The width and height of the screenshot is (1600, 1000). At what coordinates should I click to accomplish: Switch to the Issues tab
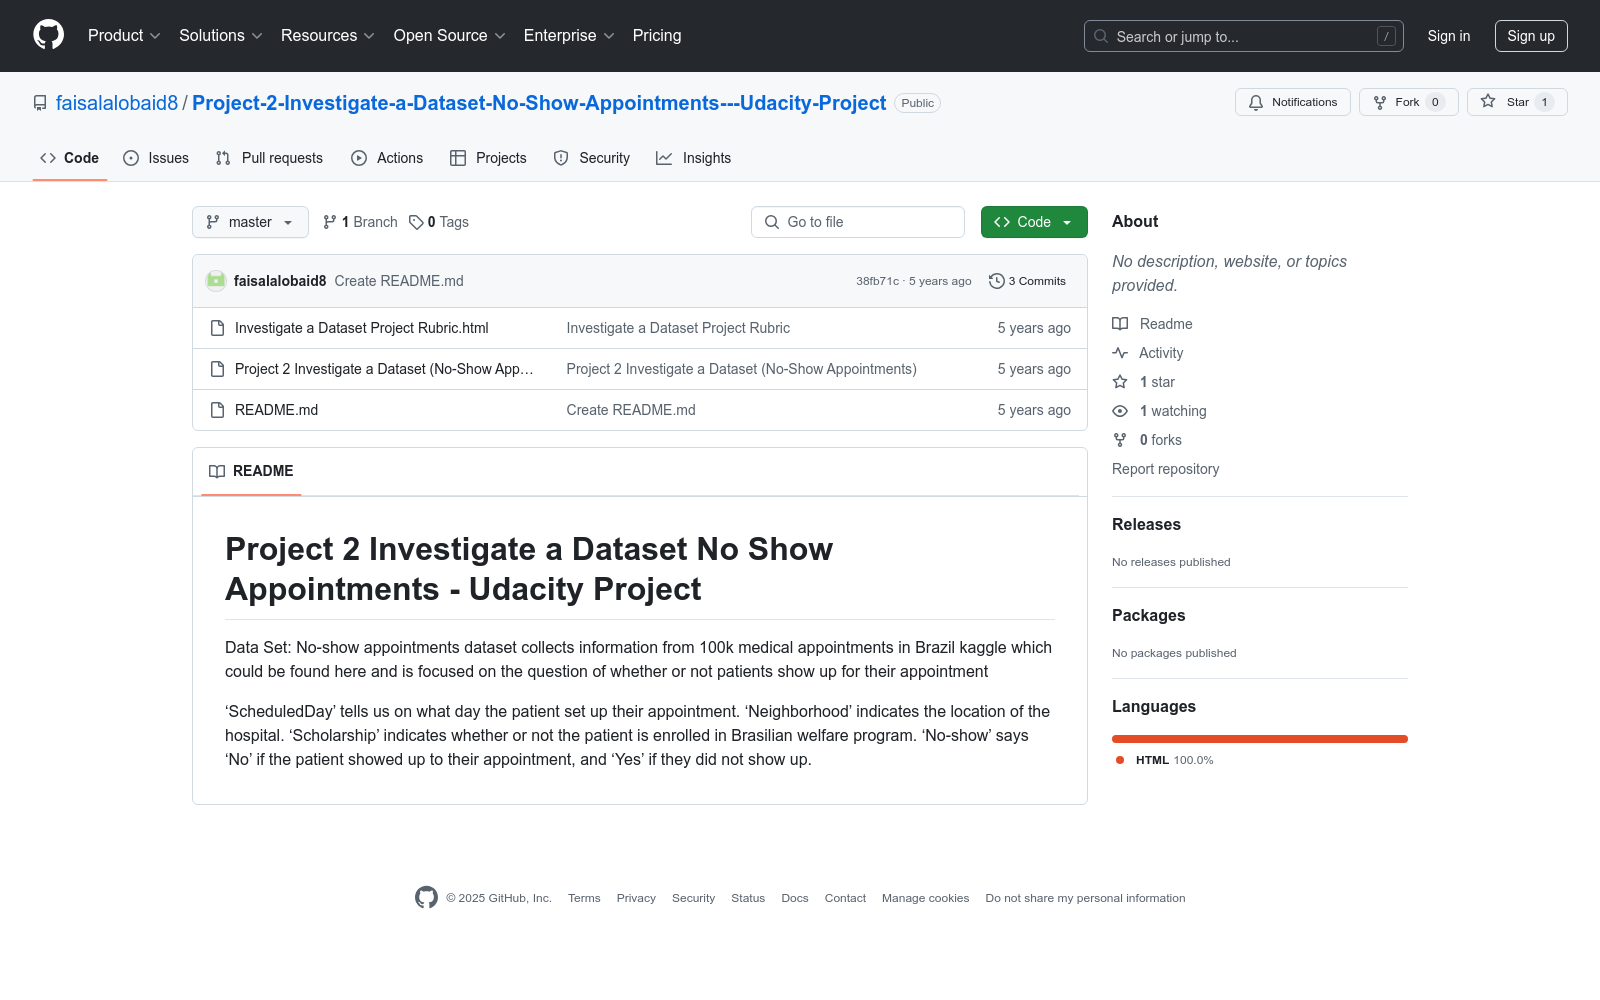[156, 158]
